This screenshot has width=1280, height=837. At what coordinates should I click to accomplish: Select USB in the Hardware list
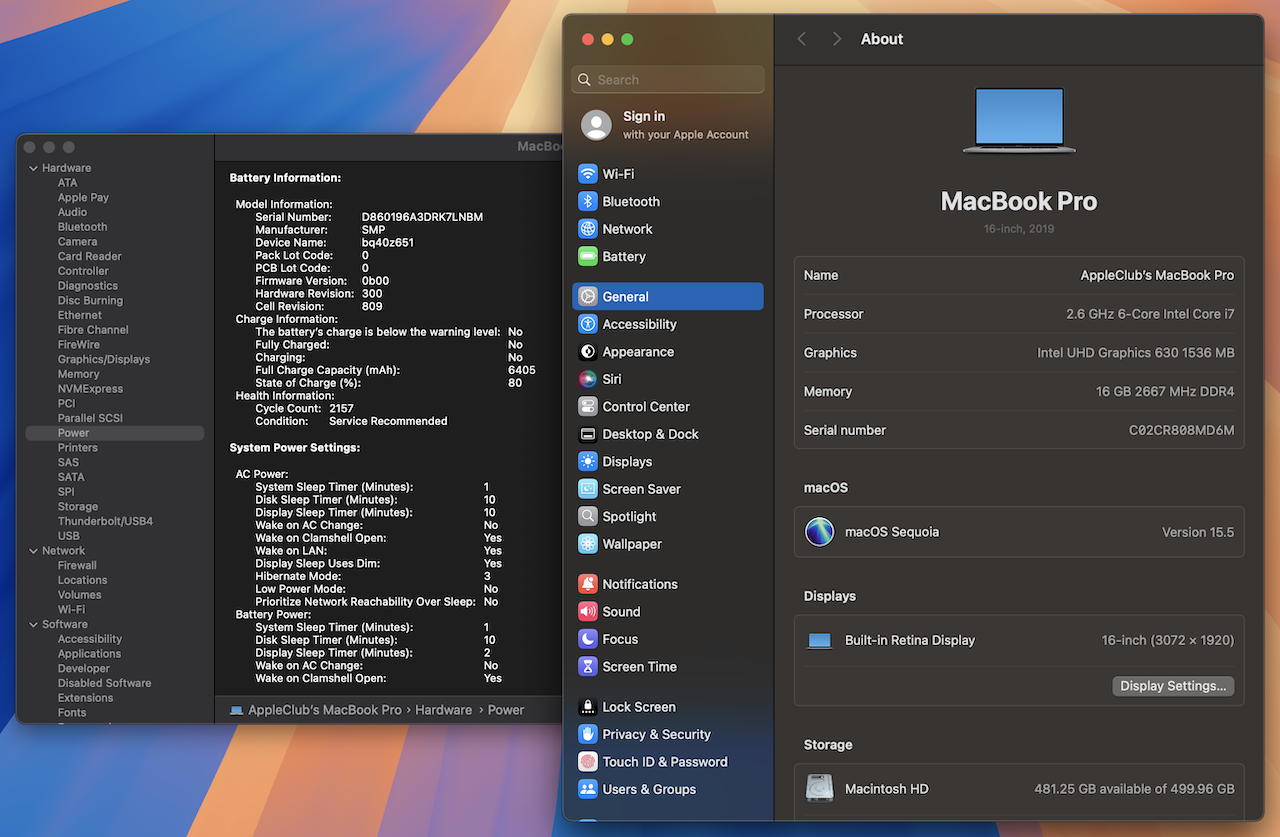69,536
